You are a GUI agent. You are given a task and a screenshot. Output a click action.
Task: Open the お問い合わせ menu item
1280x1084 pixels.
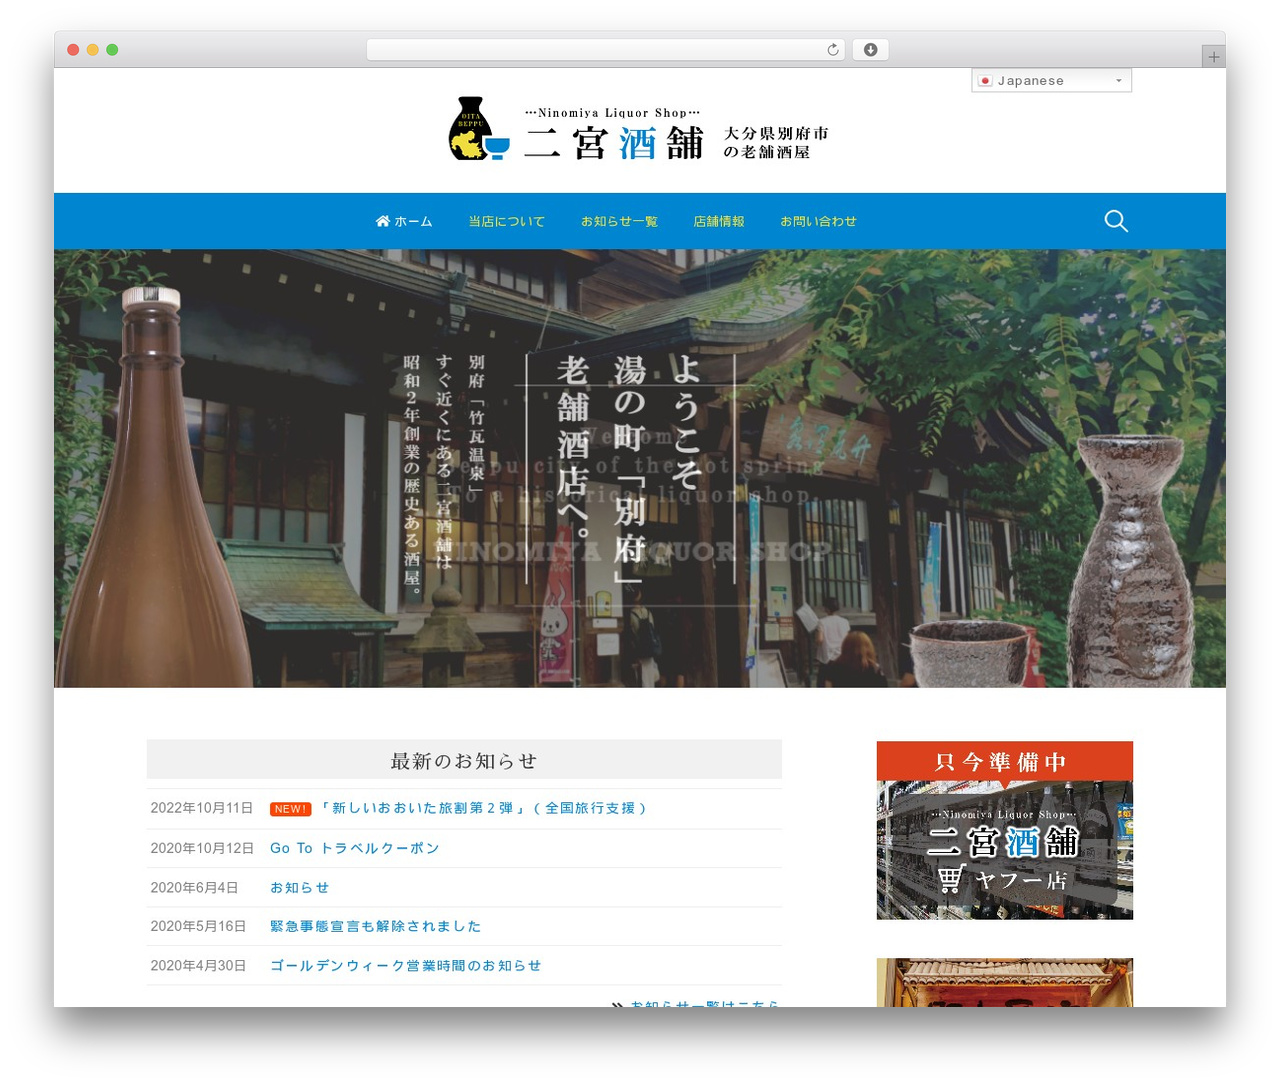[818, 221]
